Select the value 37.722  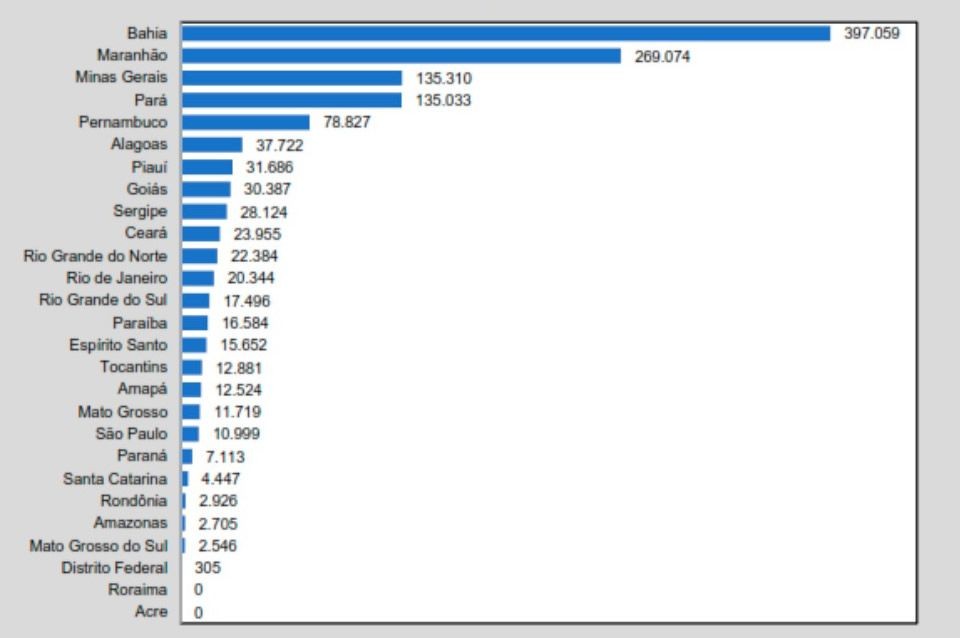pos(280,145)
